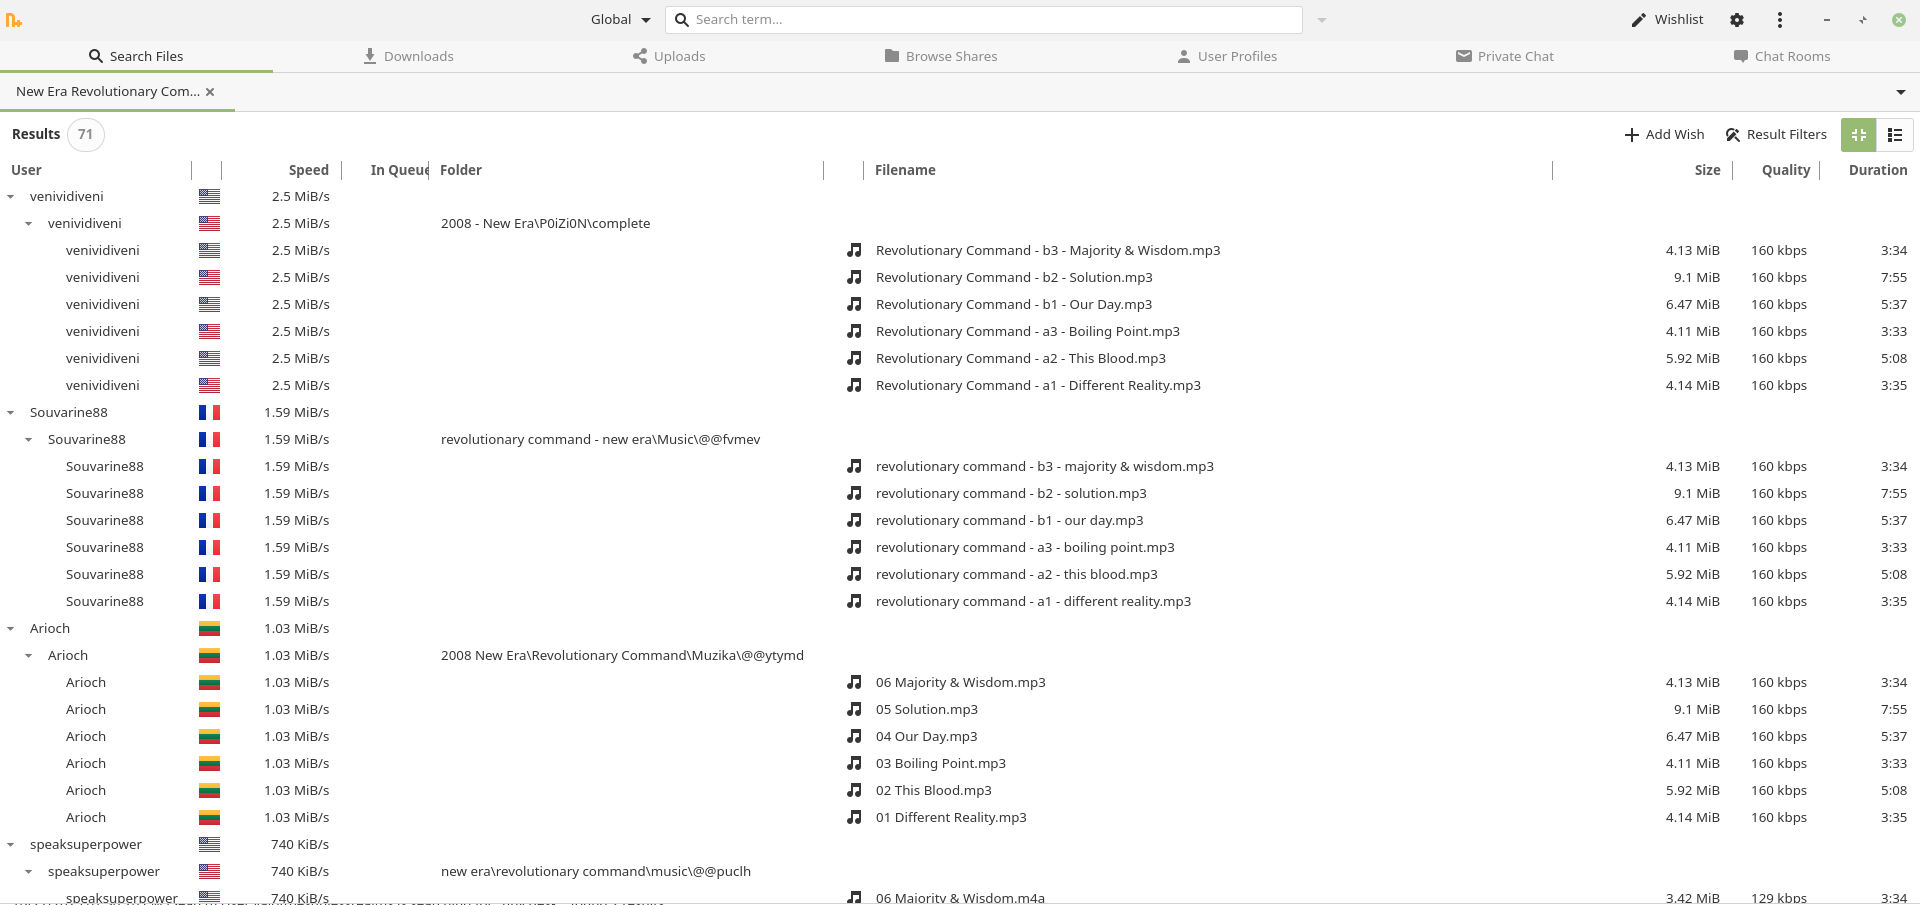This screenshot has width=1920, height=905.
Task: Click the music icon for Revolutionary Command - b1 - Our Day.mp3
Action: (x=854, y=305)
